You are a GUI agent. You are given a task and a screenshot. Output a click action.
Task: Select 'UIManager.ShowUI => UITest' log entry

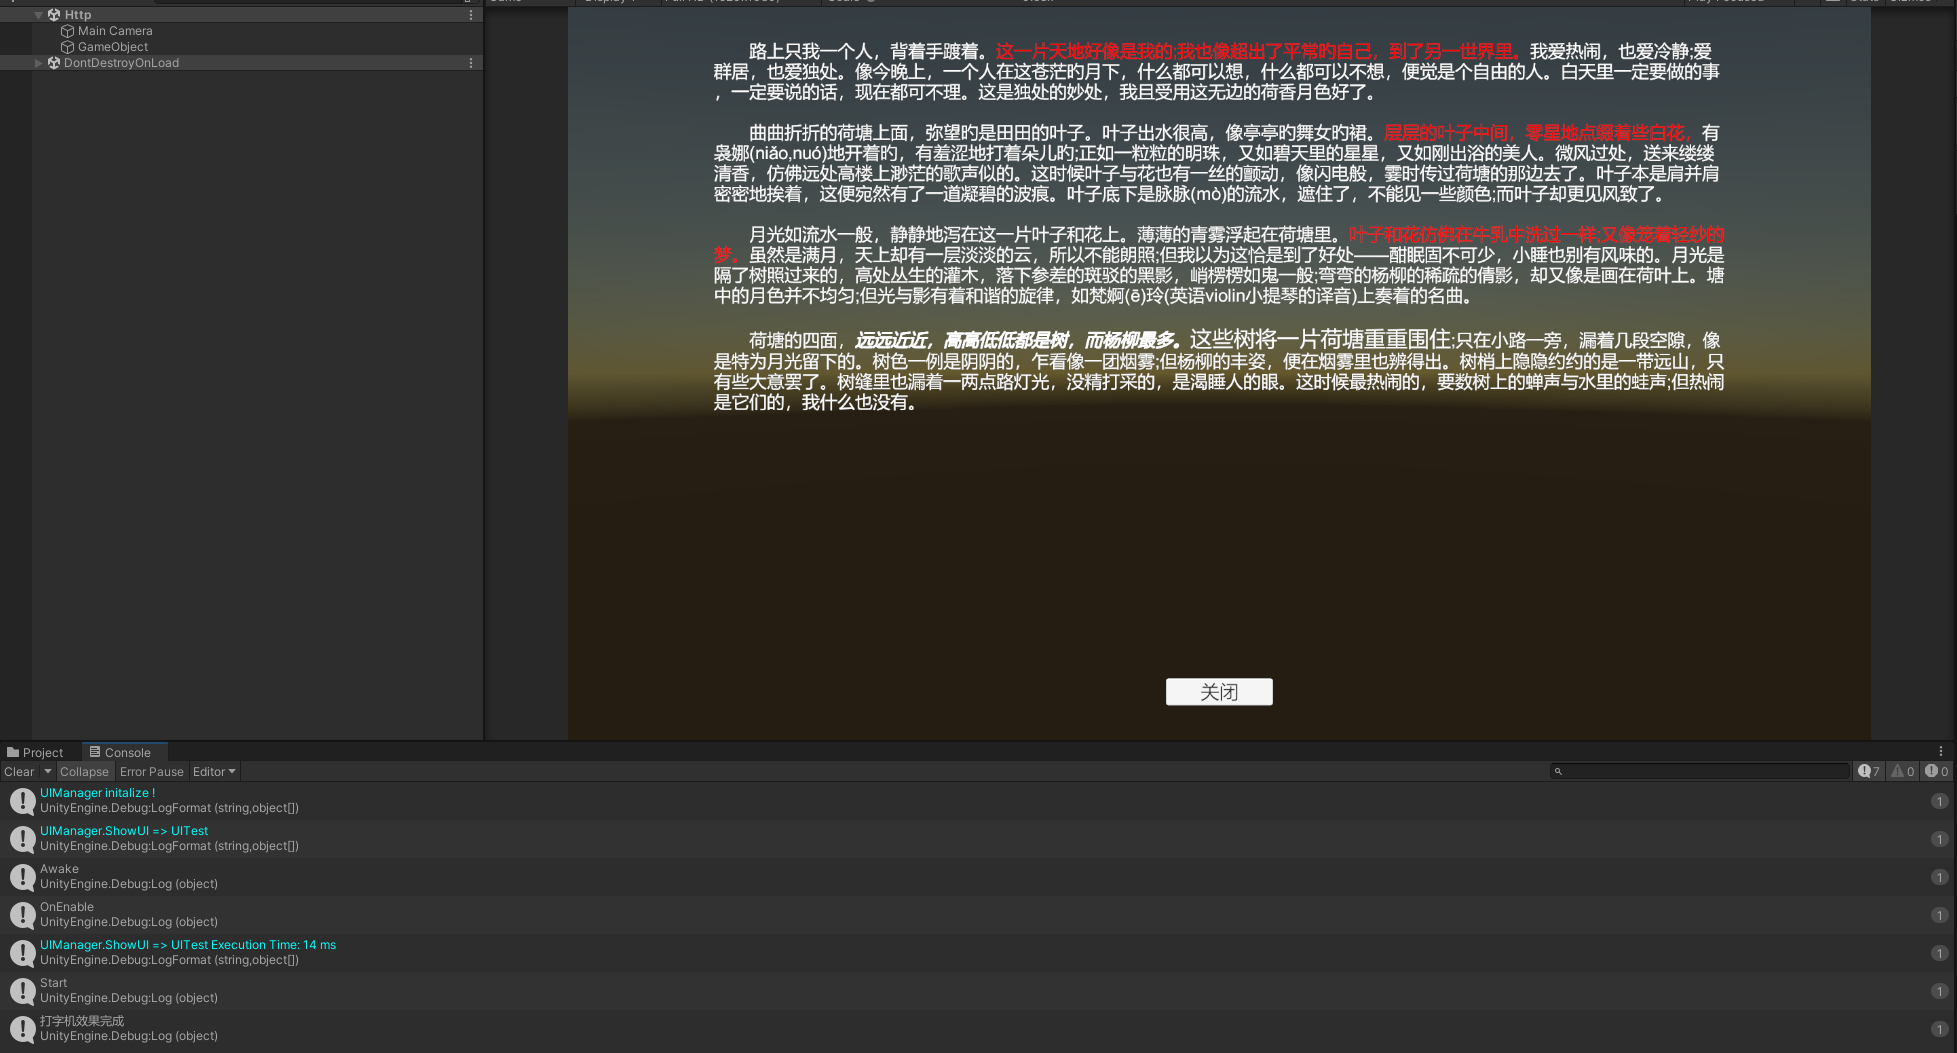978,839
